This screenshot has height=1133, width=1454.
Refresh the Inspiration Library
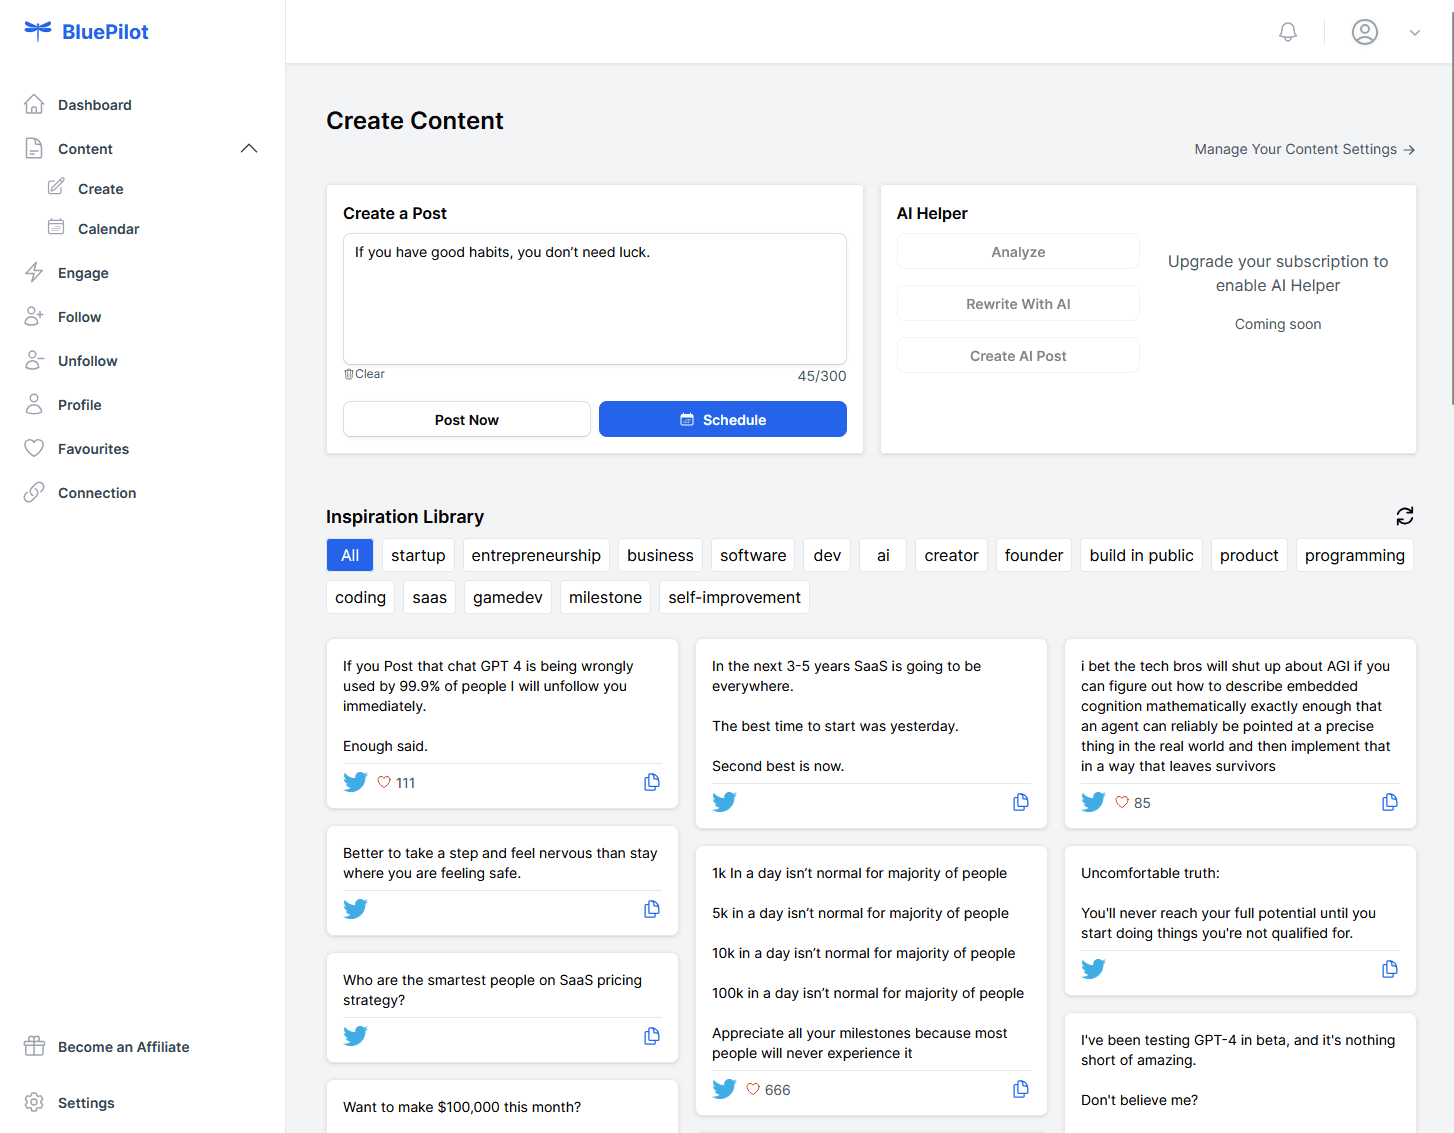1404,516
